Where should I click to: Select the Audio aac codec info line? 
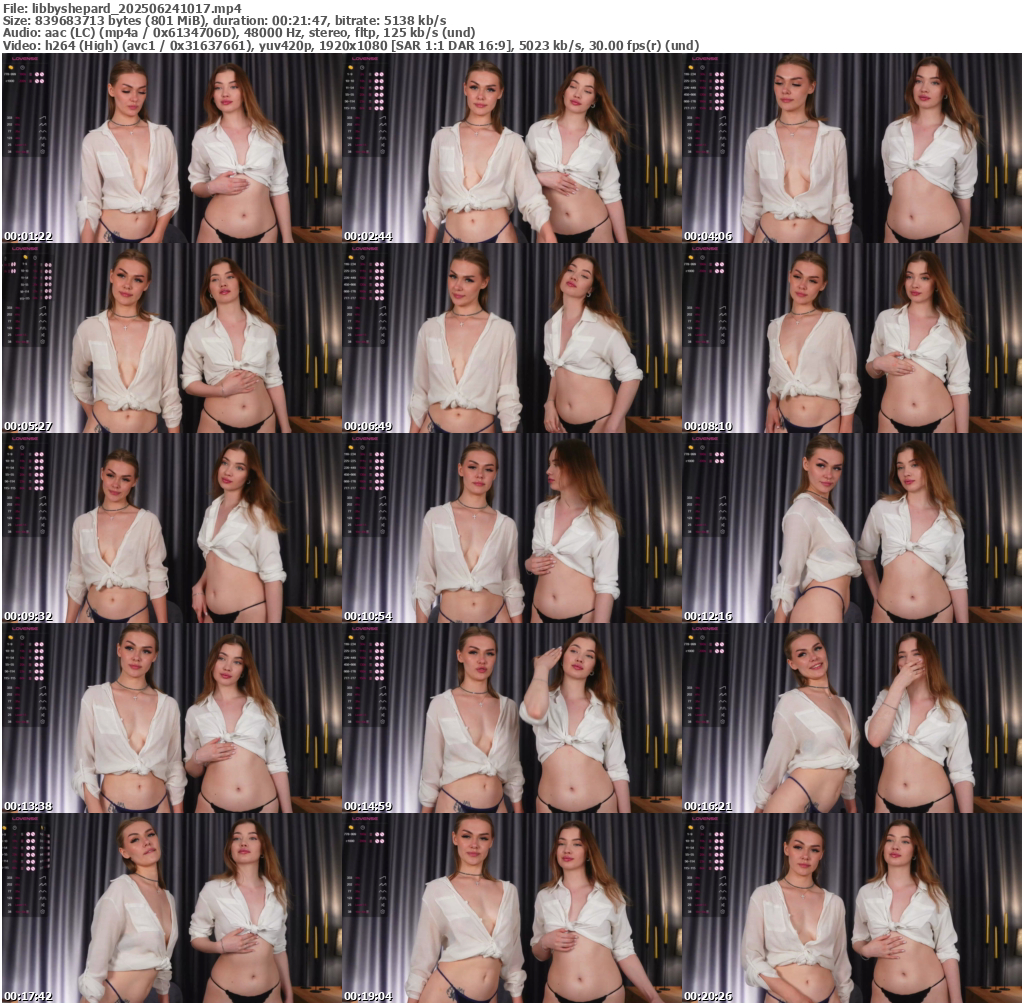point(240,33)
